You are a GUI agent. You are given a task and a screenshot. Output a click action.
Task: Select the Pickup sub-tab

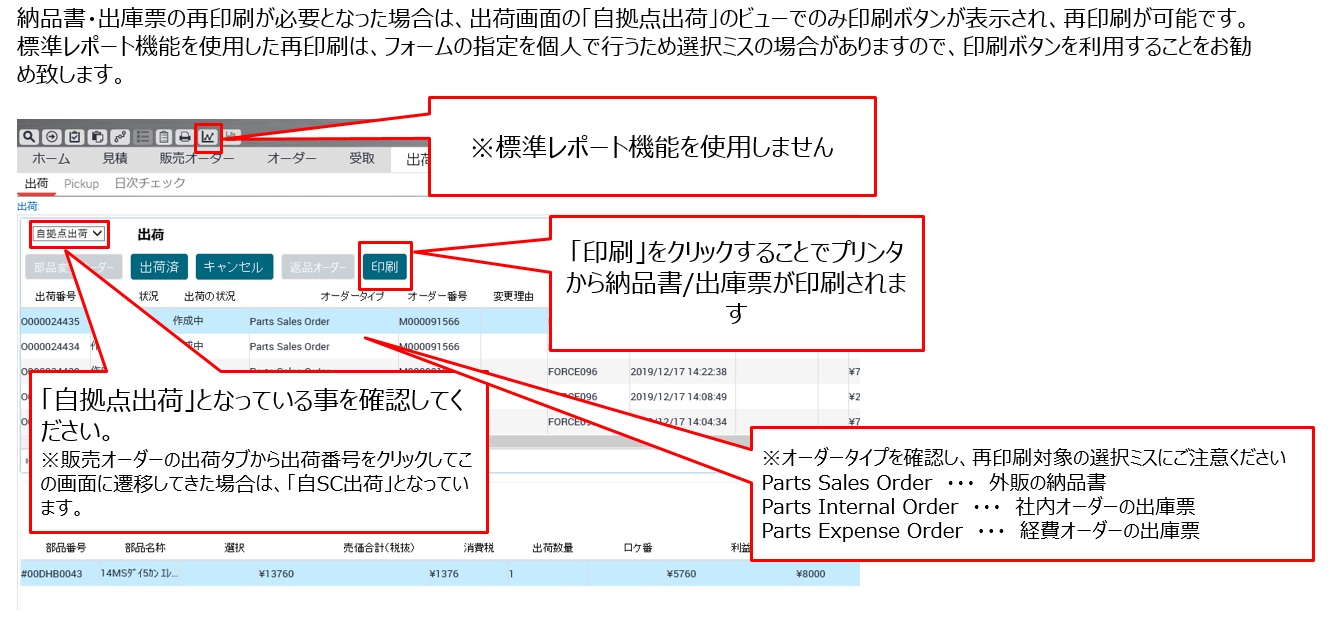click(x=81, y=184)
